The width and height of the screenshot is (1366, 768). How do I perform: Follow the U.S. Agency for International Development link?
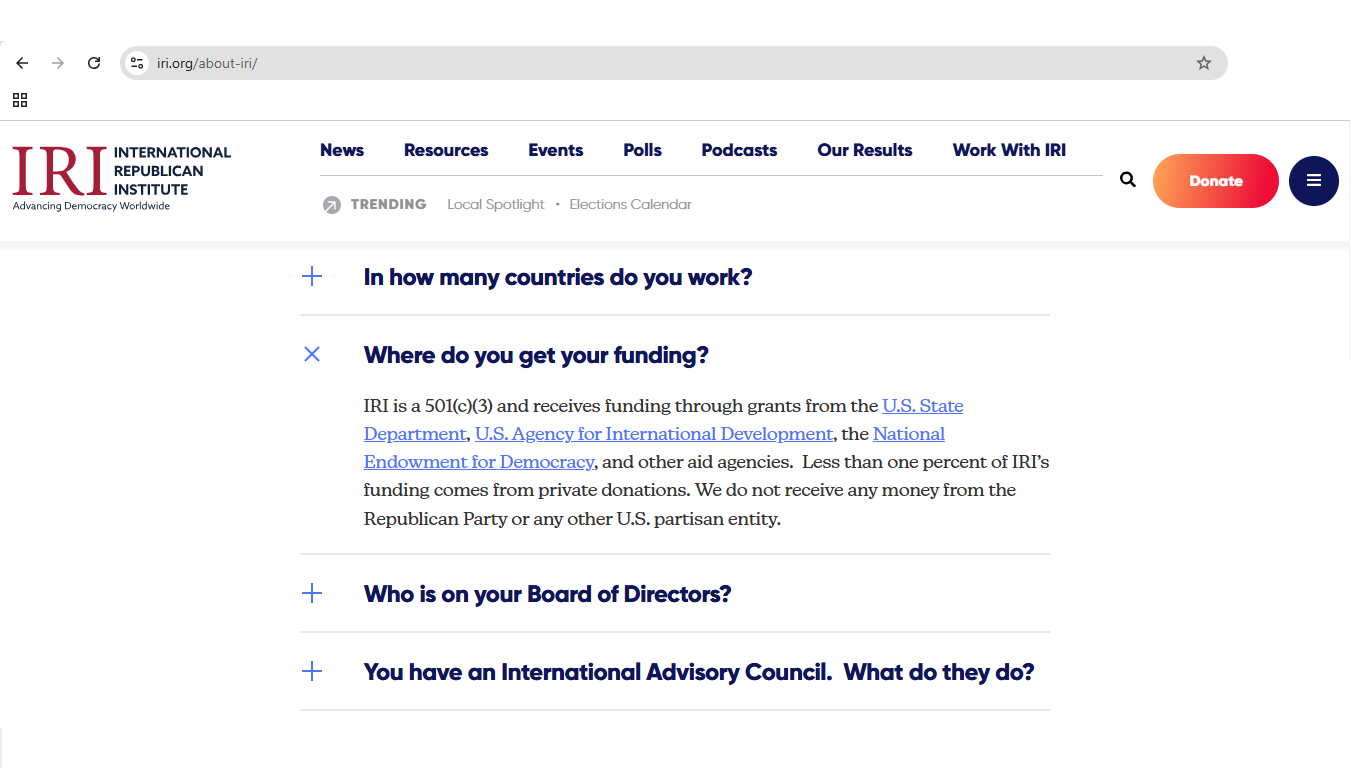(654, 434)
